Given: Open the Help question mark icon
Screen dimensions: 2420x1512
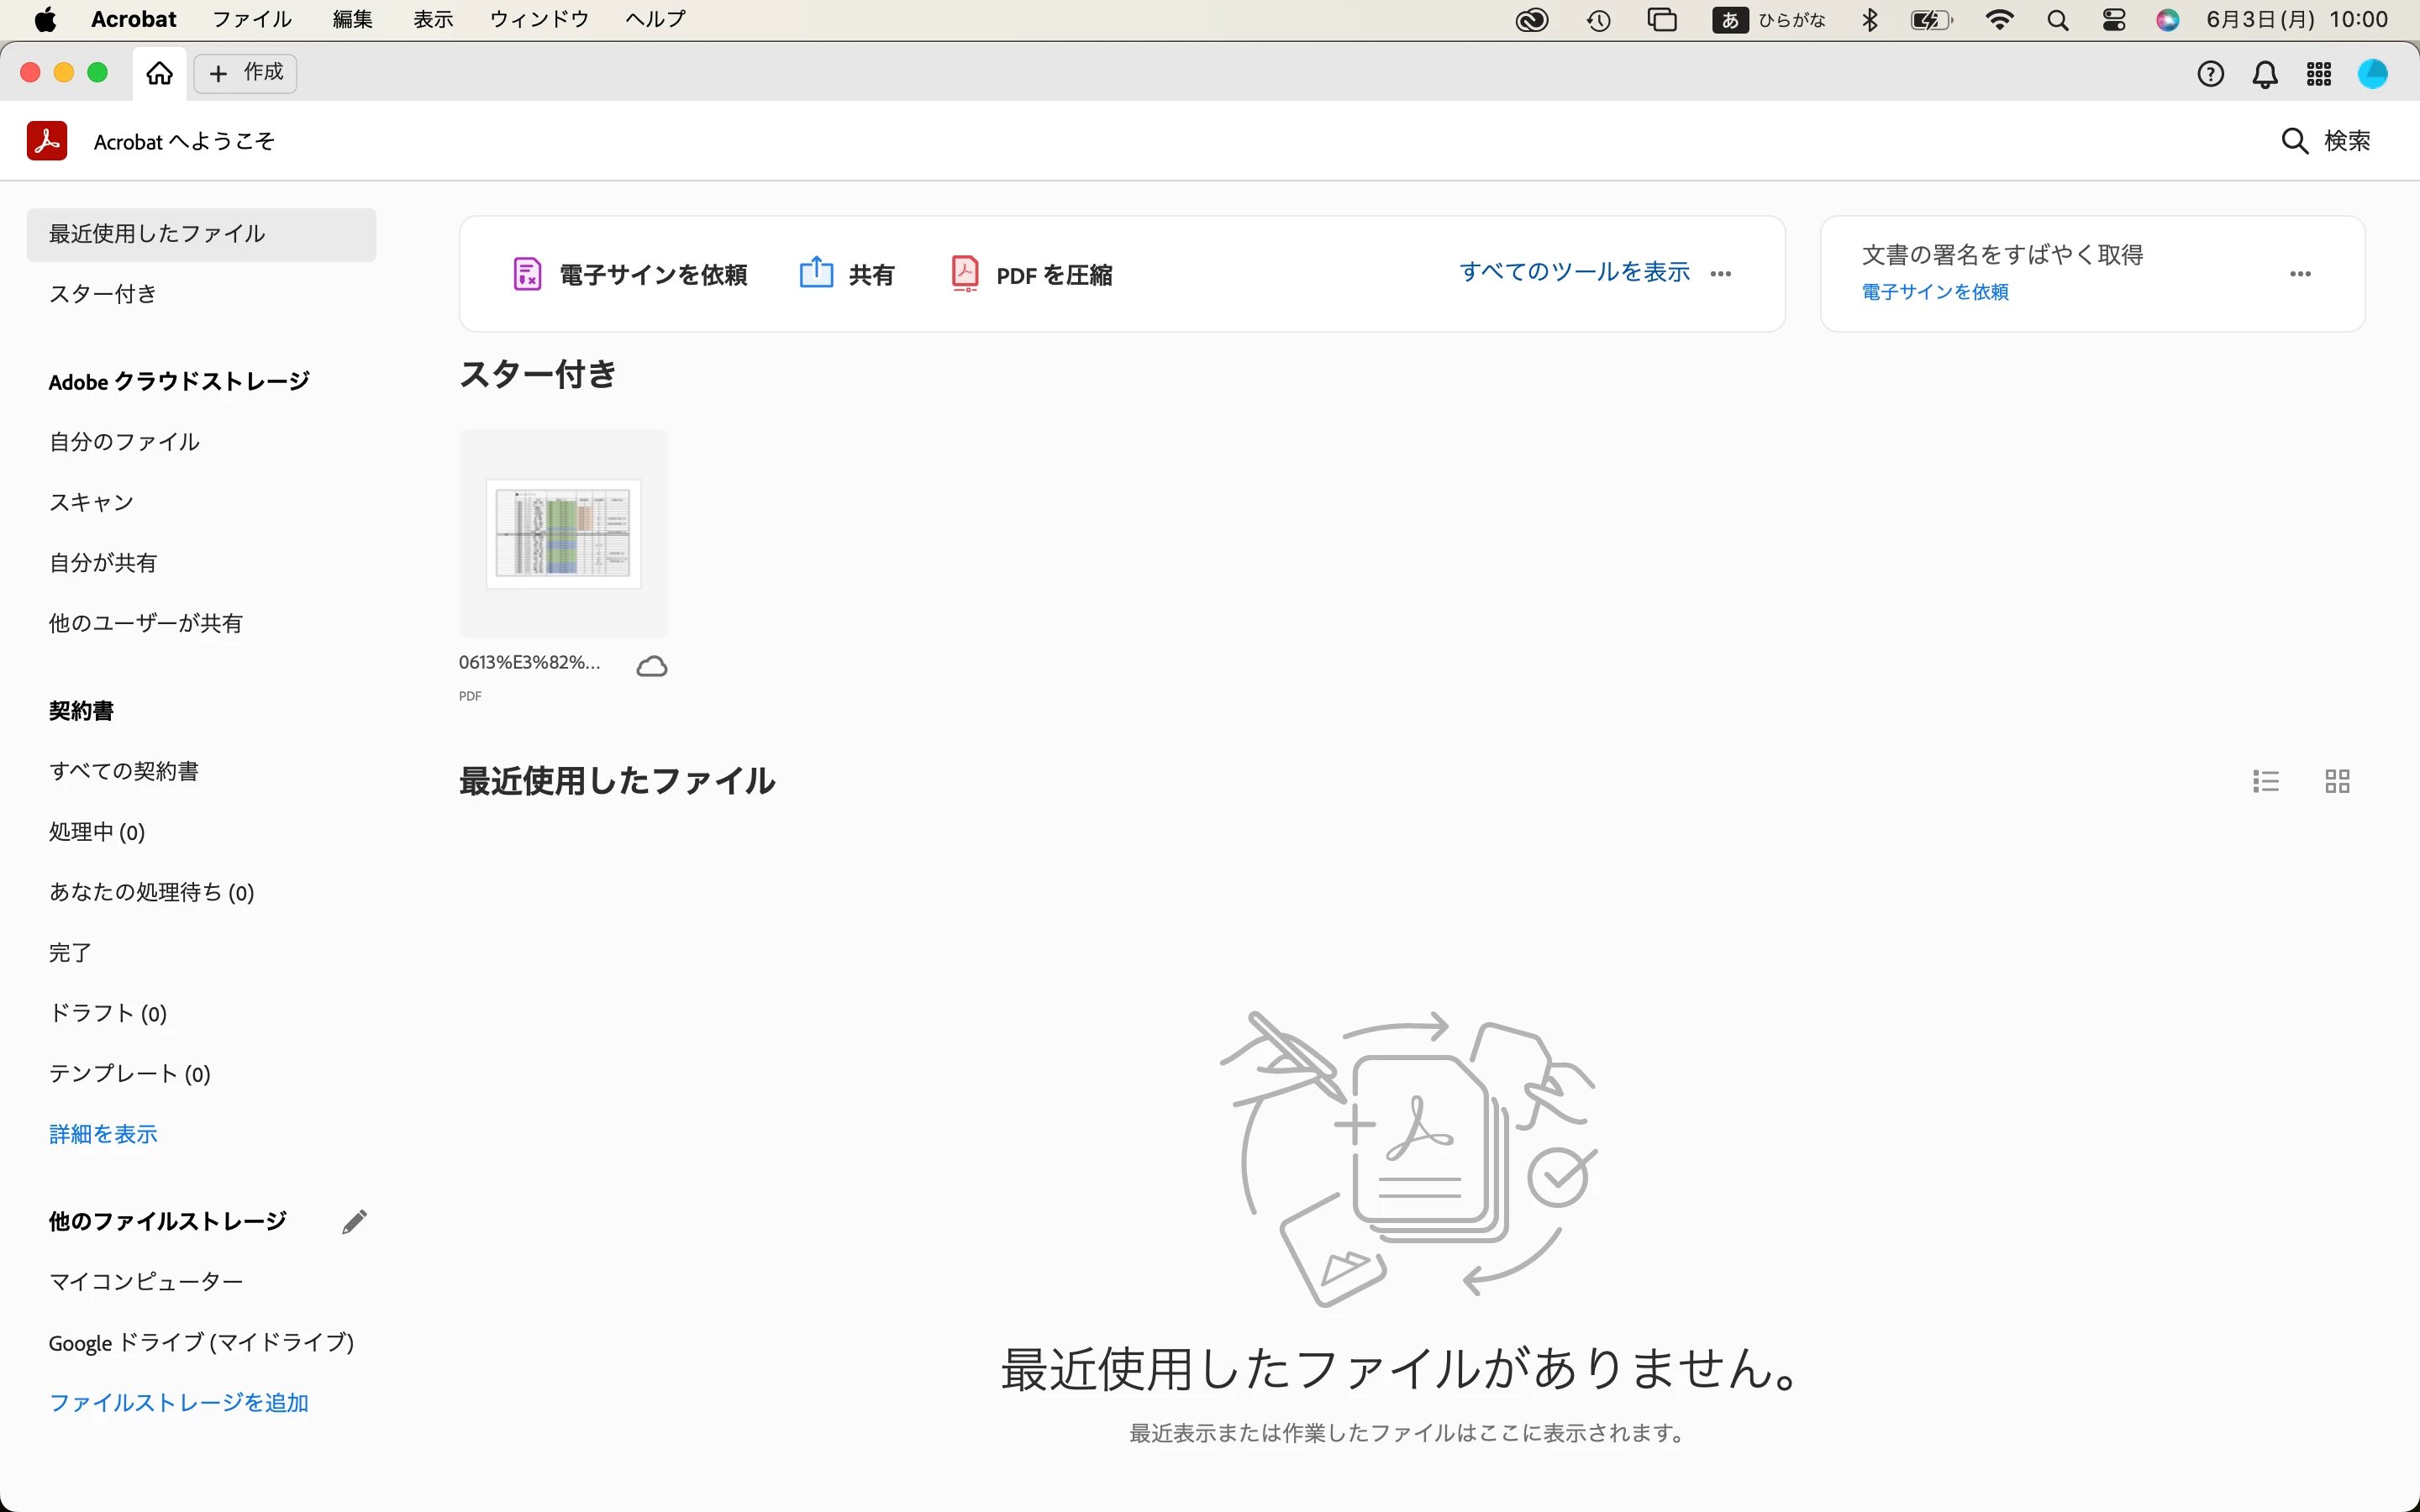Looking at the screenshot, I should 2210,74.
